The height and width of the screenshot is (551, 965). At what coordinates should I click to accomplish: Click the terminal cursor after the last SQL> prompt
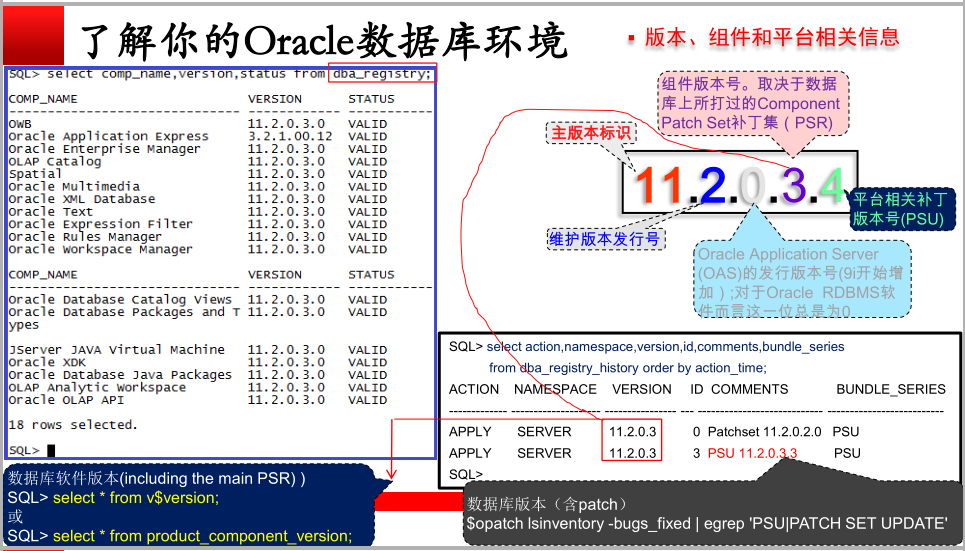51,451
